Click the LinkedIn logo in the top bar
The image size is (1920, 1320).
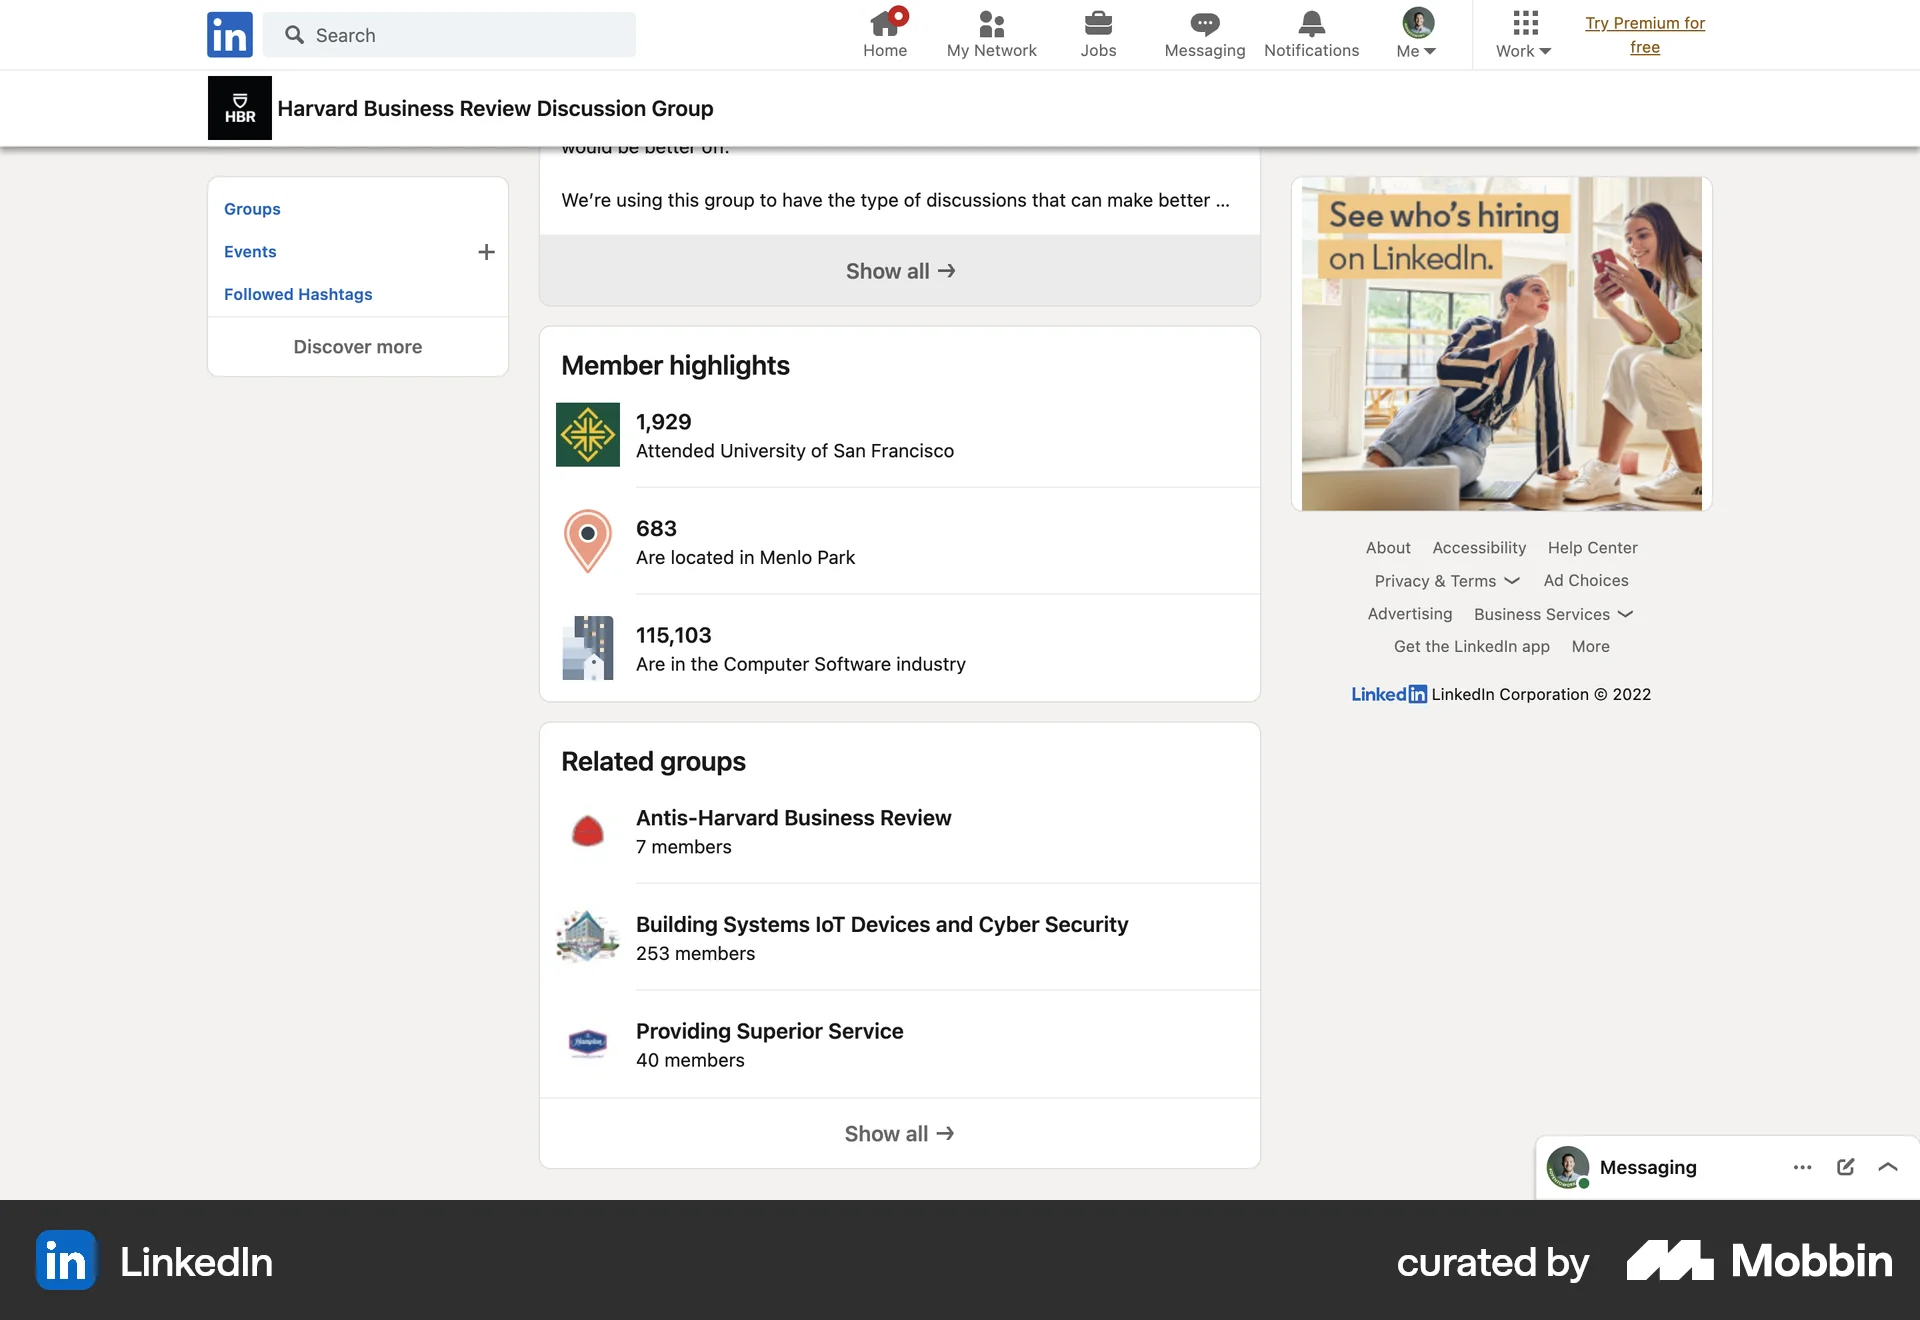pos(229,34)
